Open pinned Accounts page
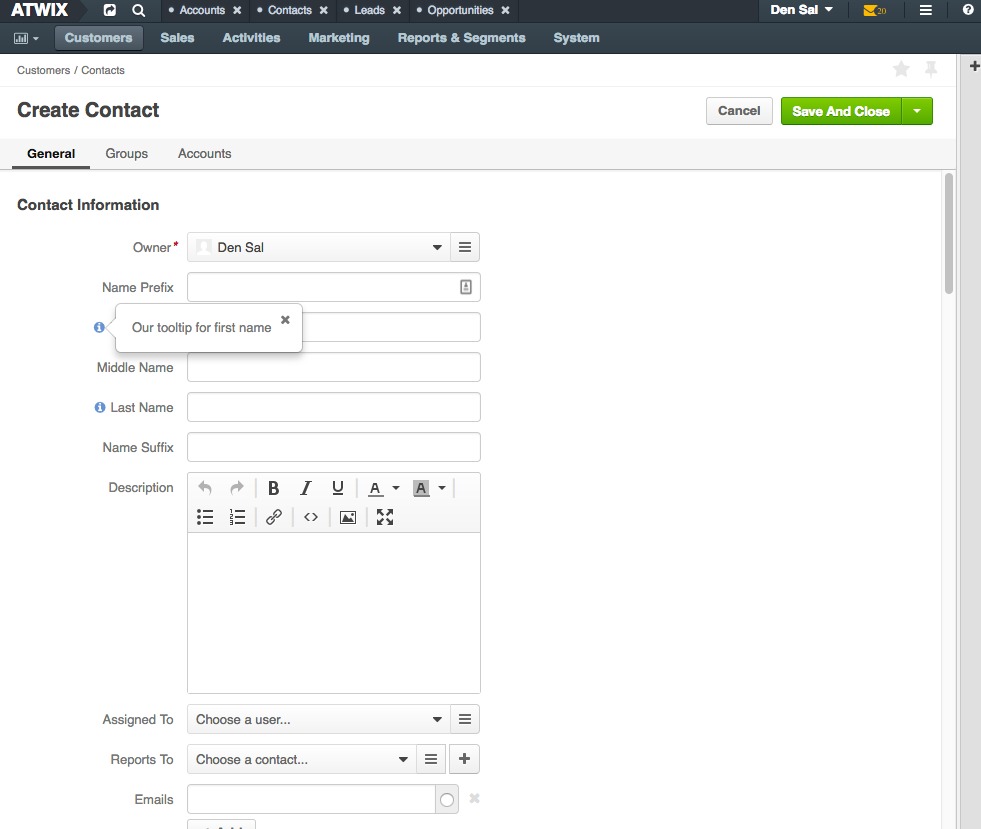The height and width of the screenshot is (829, 981). [x=202, y=10]
